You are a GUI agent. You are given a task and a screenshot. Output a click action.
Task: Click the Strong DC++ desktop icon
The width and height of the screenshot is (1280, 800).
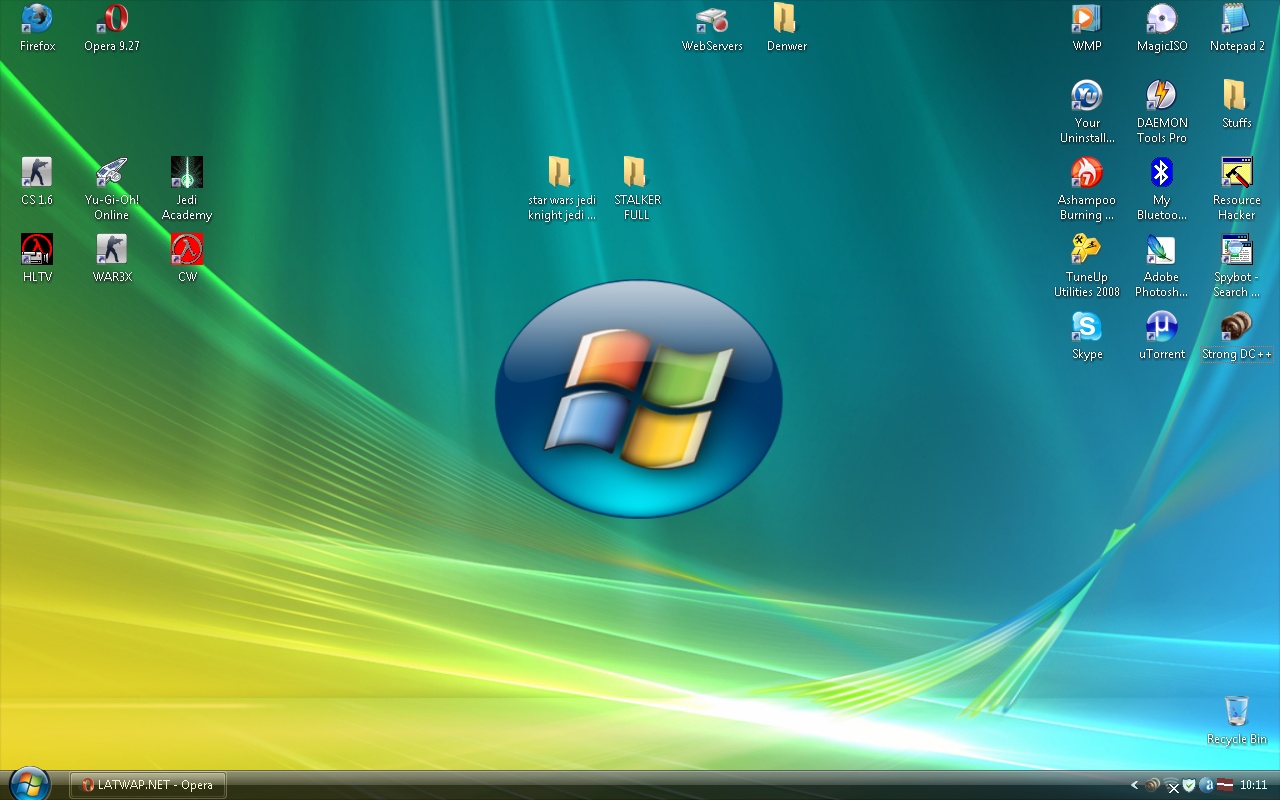click(x=1237, y=335)
